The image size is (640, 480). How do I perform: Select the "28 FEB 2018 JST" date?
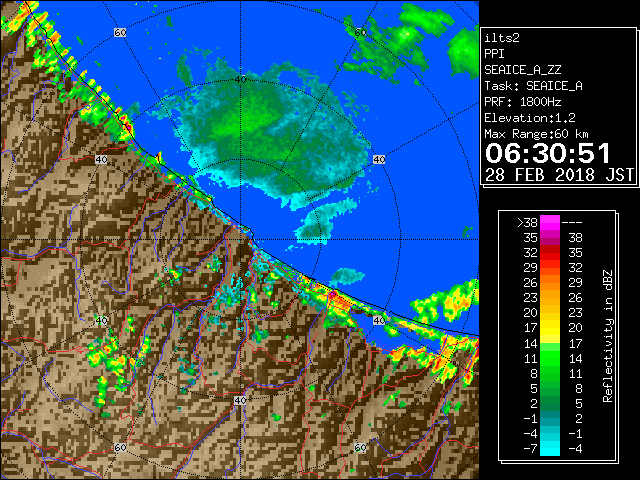click(559, 175)
